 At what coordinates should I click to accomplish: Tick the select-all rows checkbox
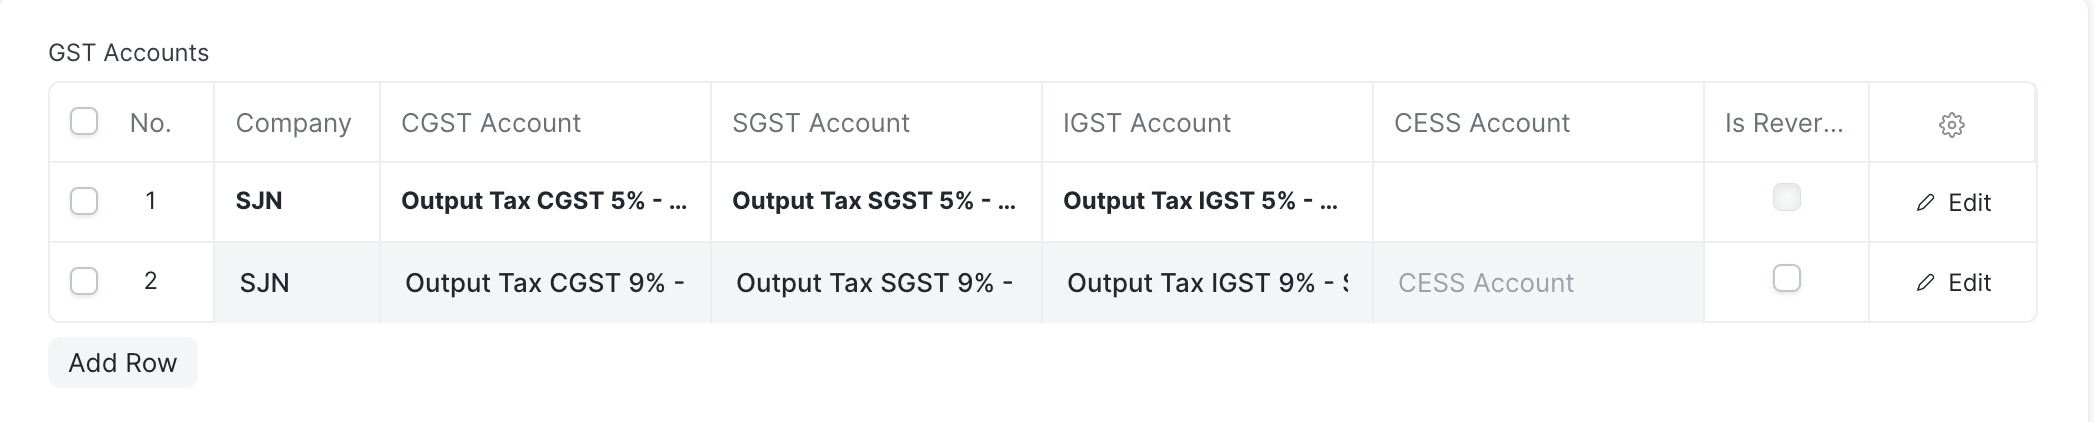[x=84, y=122]
